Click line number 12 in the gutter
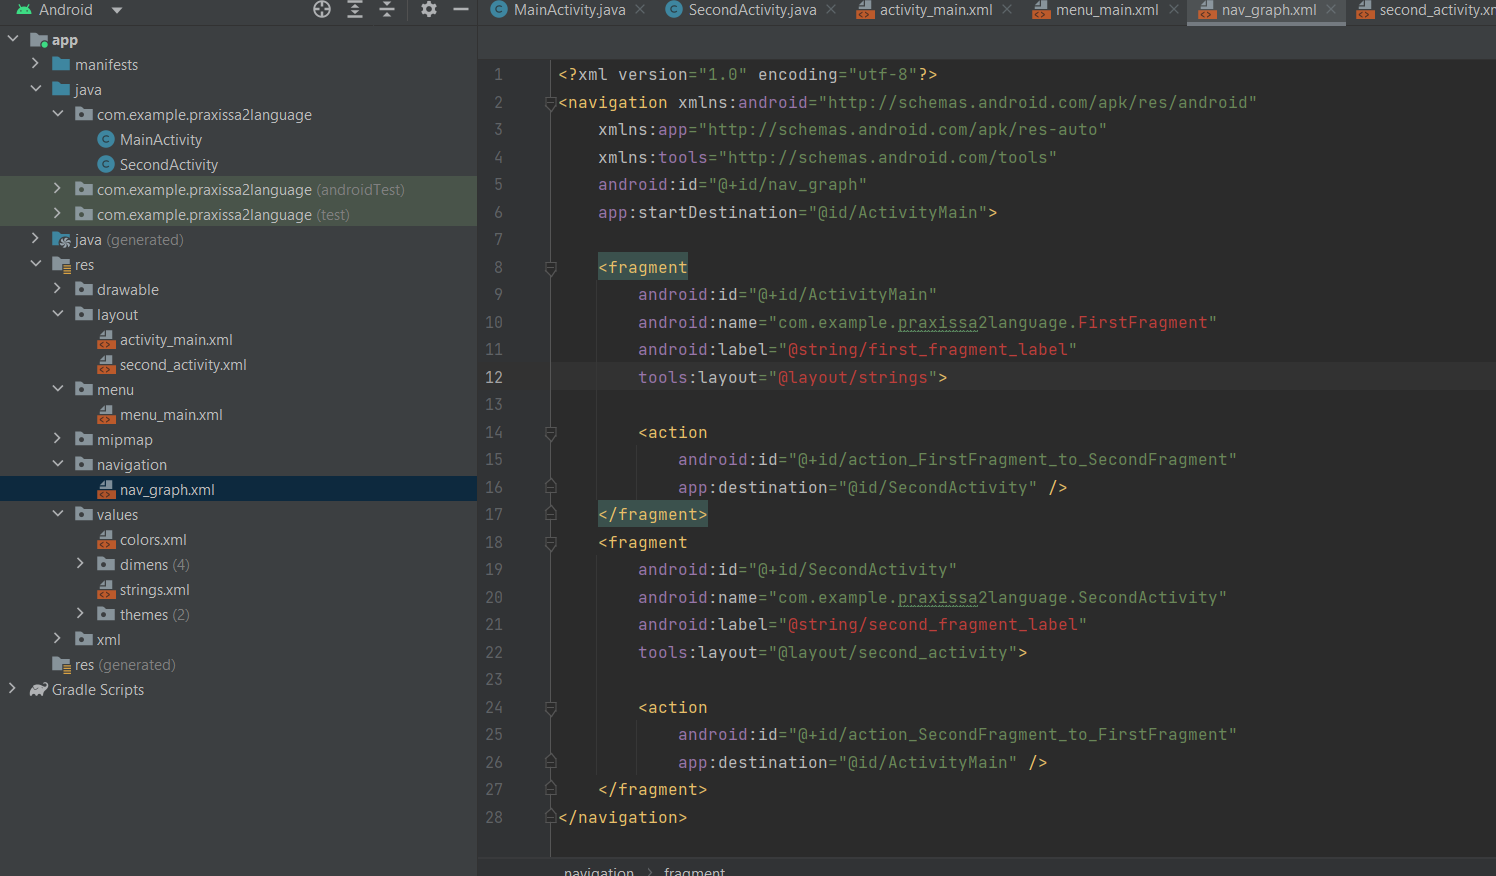 494,377
